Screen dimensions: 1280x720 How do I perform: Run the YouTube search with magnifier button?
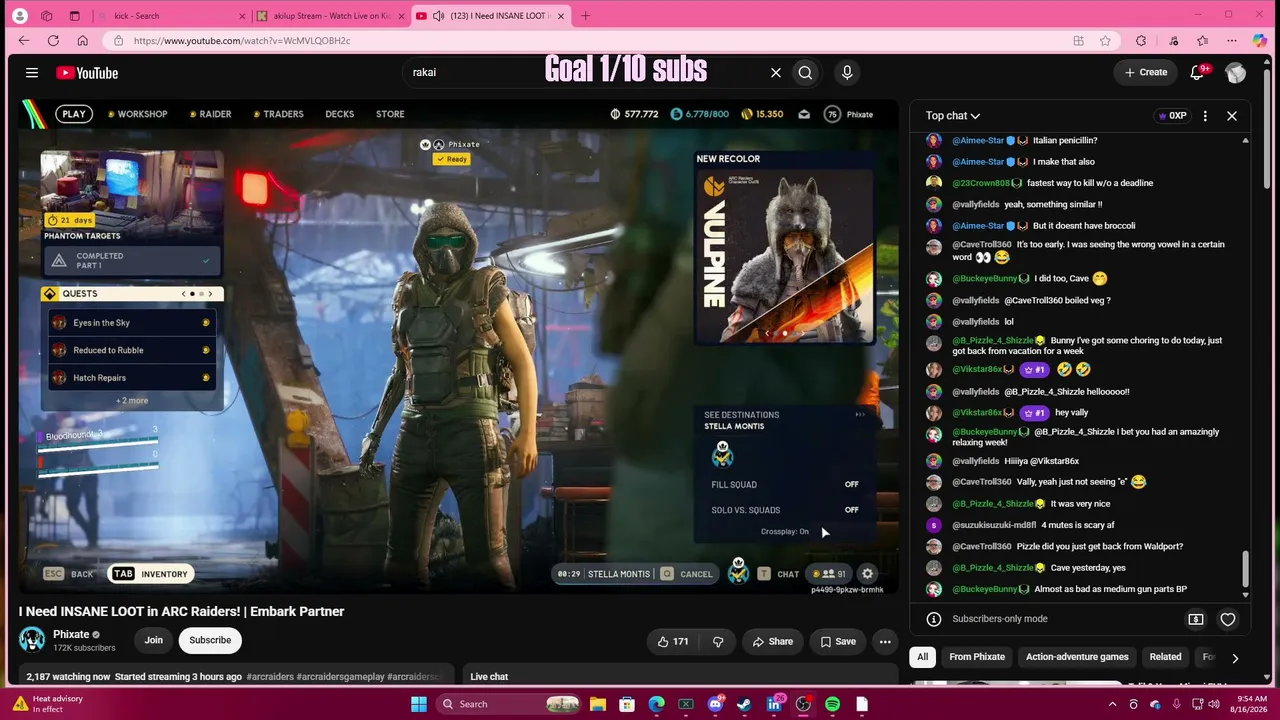[x=805, y=72]
